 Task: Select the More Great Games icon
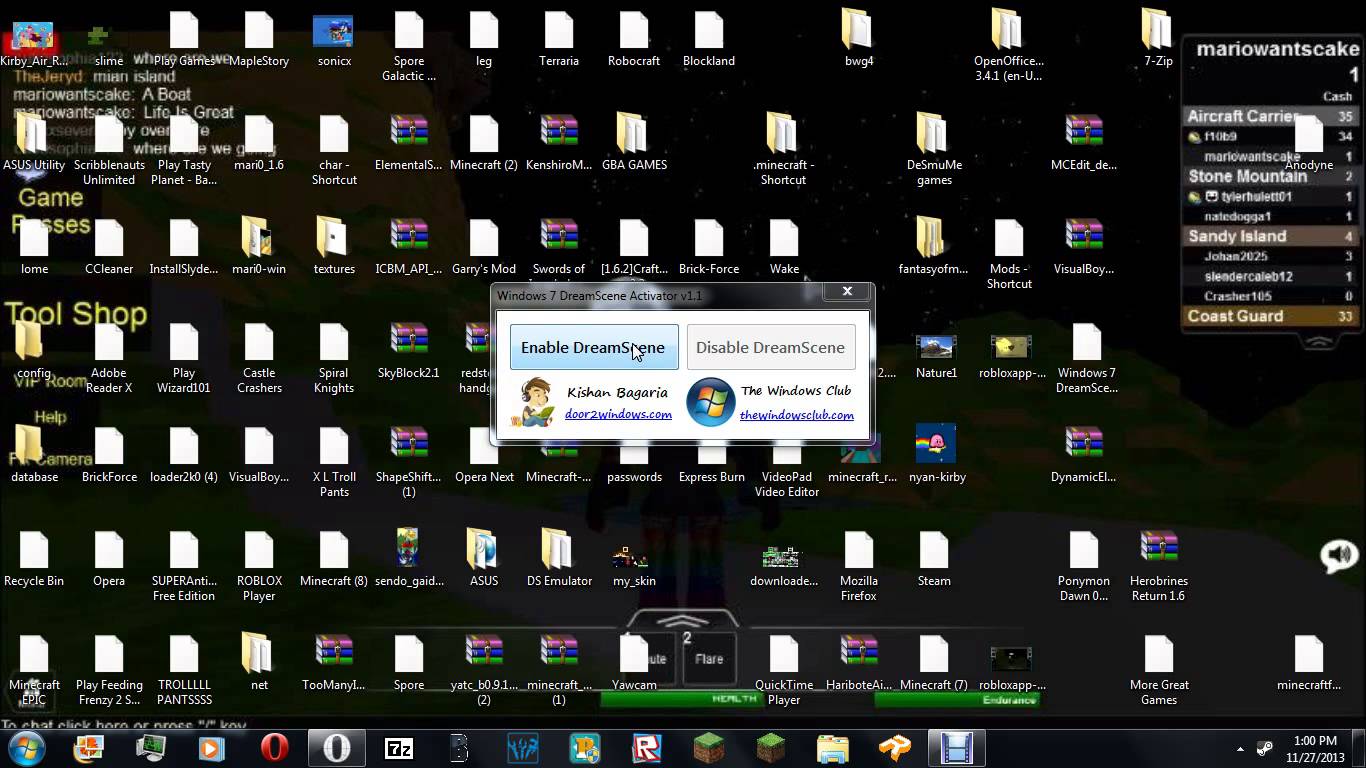(x=1159, y=670)
